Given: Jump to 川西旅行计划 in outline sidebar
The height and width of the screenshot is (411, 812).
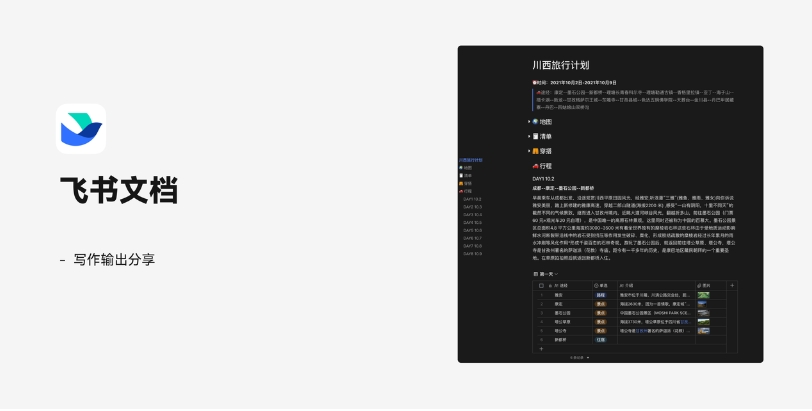Looking at the screenshot, I should (x=471, y=160).
